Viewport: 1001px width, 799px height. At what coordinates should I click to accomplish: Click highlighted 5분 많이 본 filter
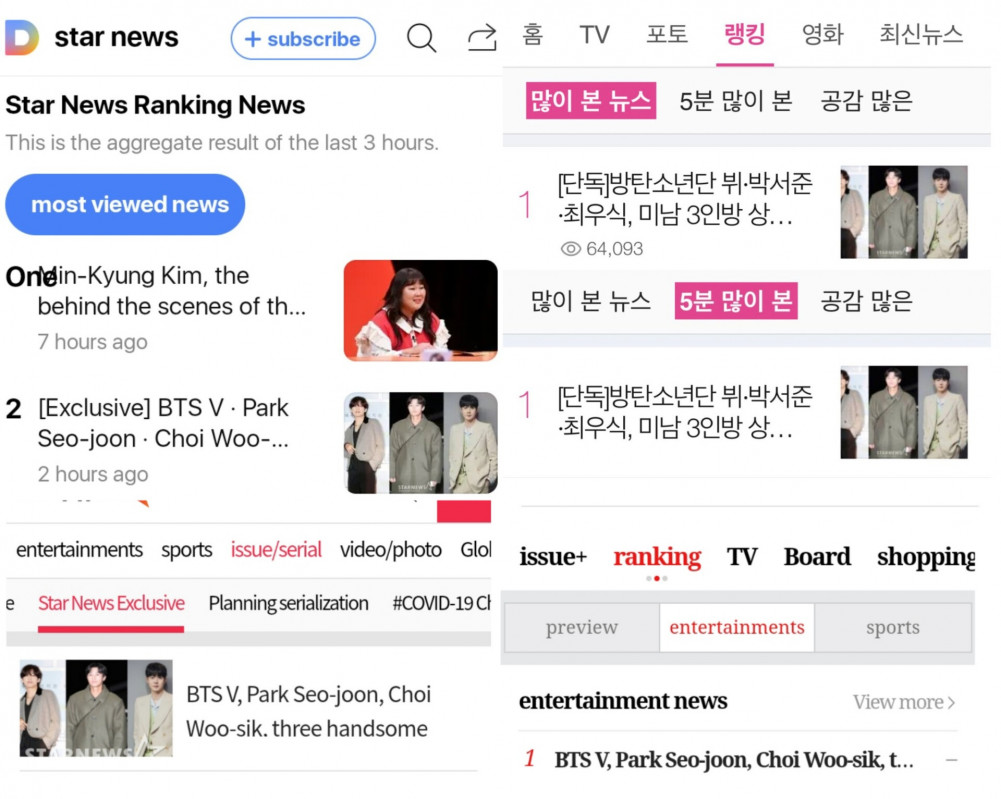click(x=736, y=301)
